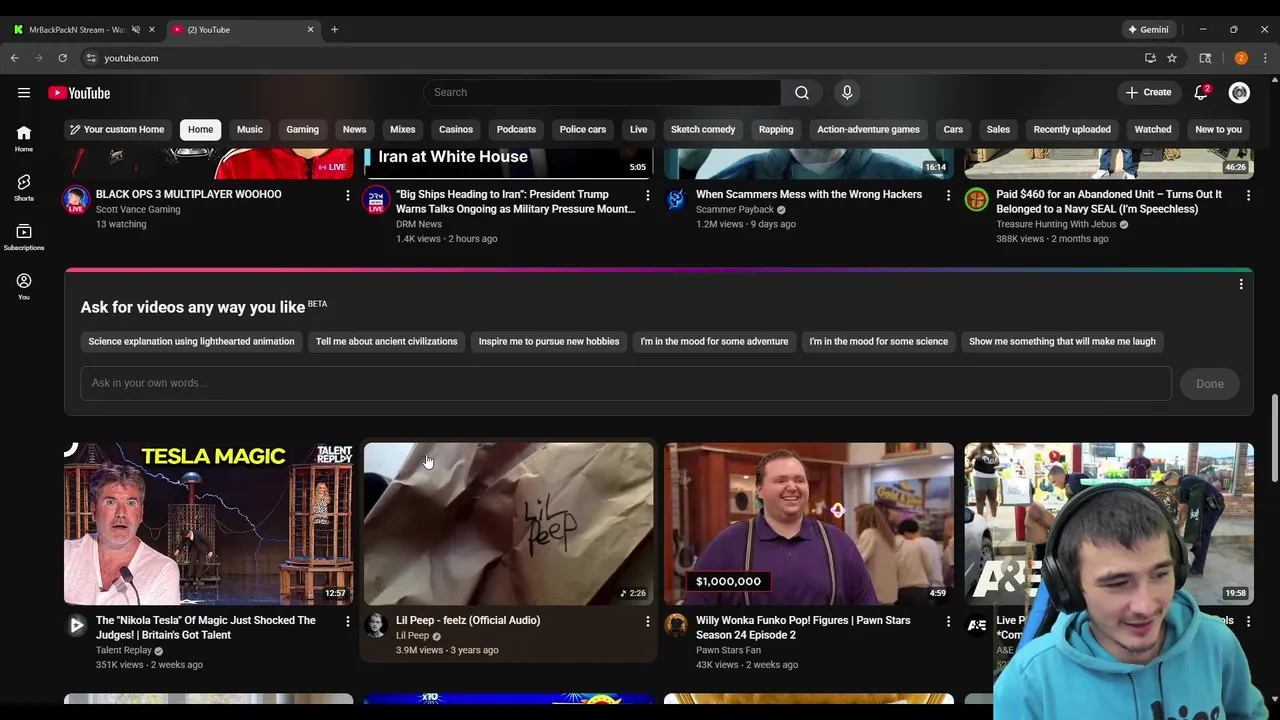Start voice search with microphone icon
1280x720 pixels.
click(847, 92)
